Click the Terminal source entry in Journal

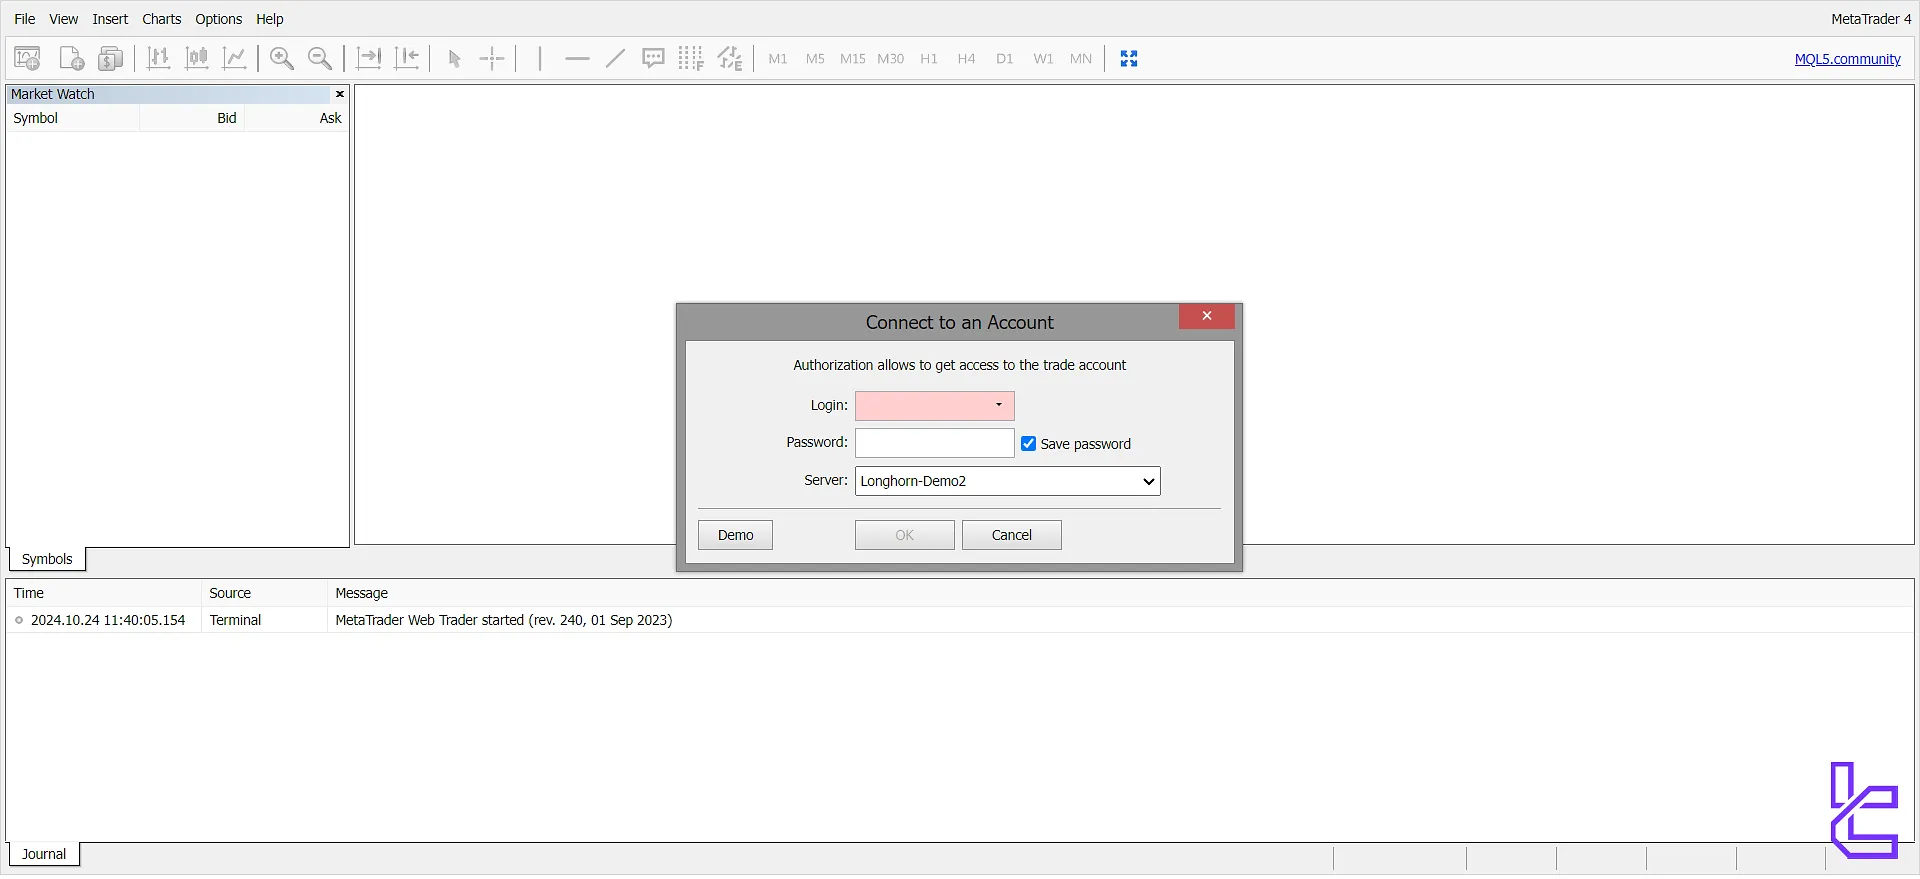(235, 620)
